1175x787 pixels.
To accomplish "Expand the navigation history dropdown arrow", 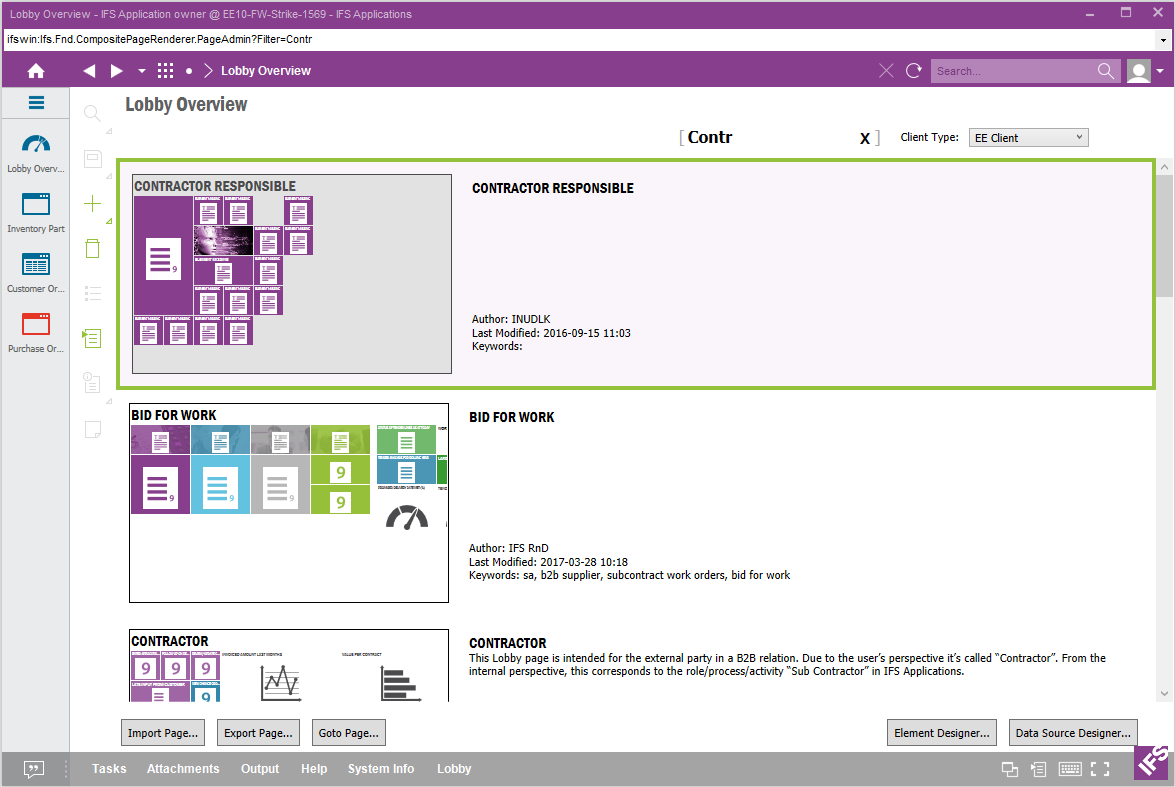I will click(141, 71).
